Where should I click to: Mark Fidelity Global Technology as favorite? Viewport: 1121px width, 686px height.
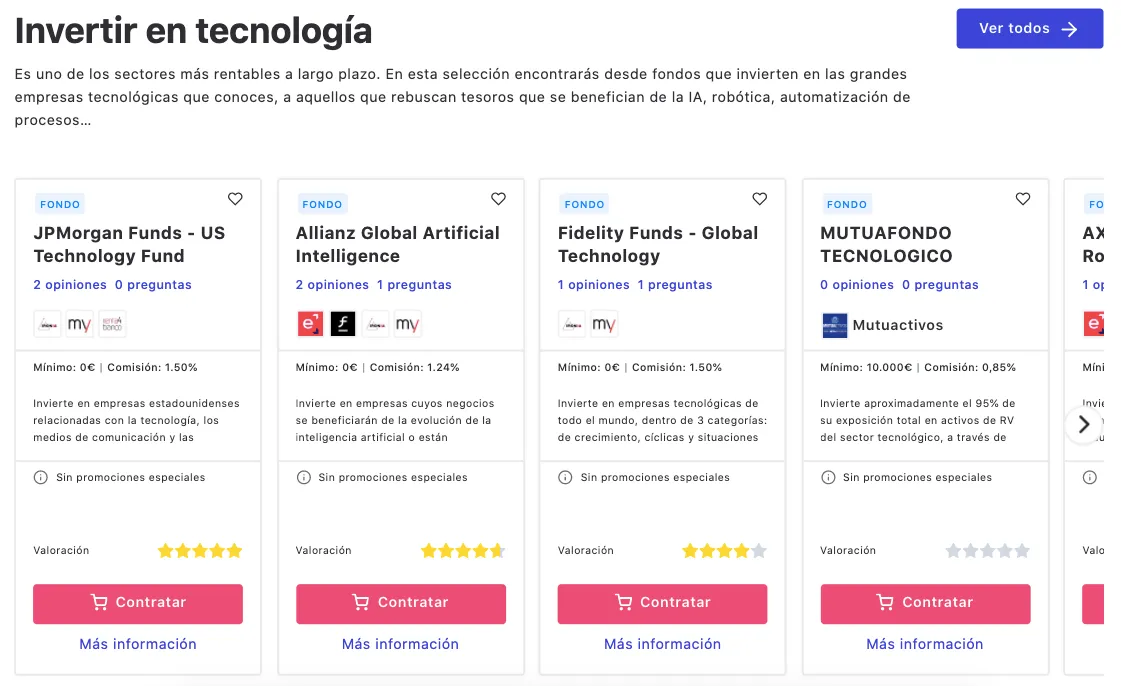coord(760,199)
